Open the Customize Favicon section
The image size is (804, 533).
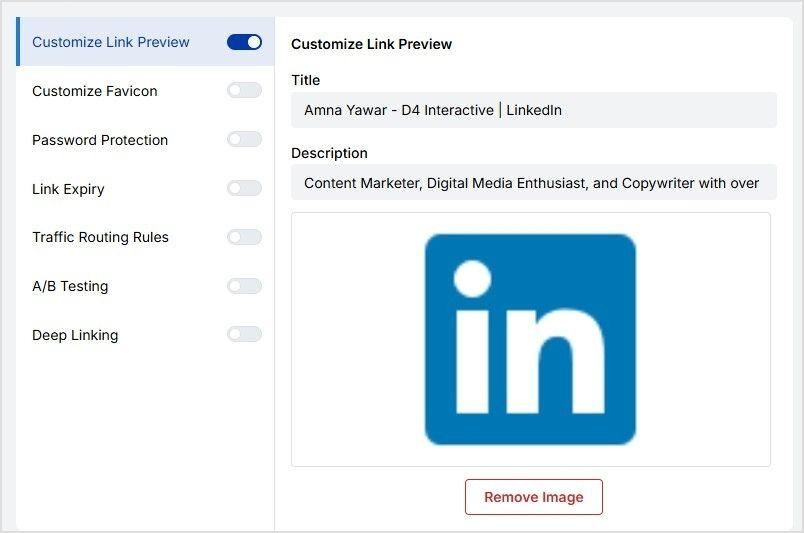[x=95, y=91]
